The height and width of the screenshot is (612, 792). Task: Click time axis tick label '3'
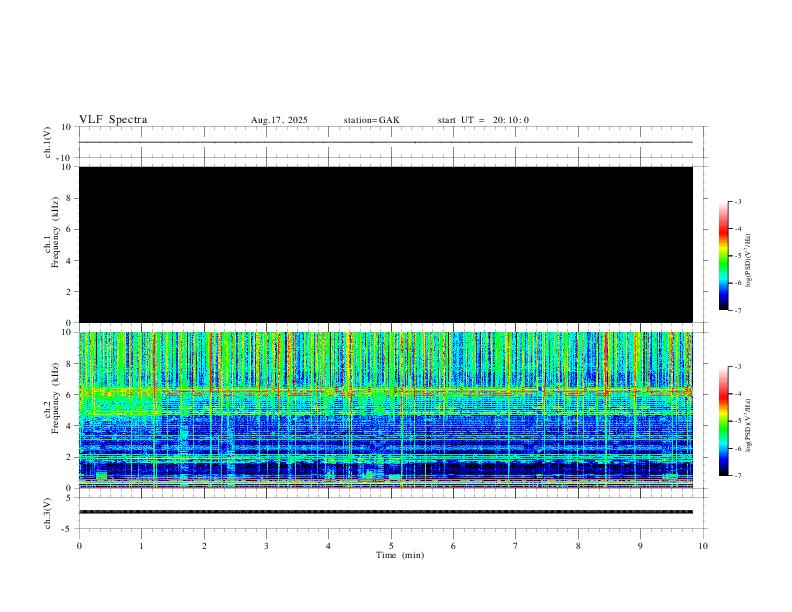tap(266, 546)
